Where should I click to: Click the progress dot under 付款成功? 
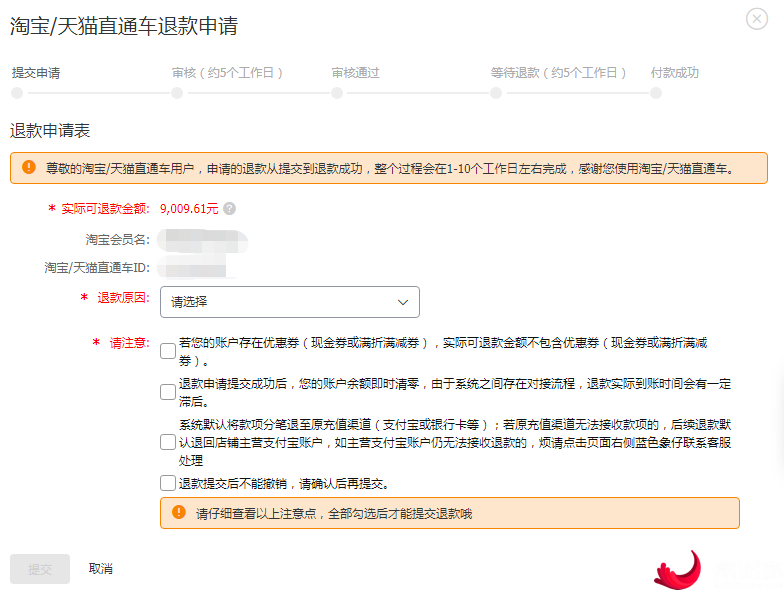click(x=656, y=93)
